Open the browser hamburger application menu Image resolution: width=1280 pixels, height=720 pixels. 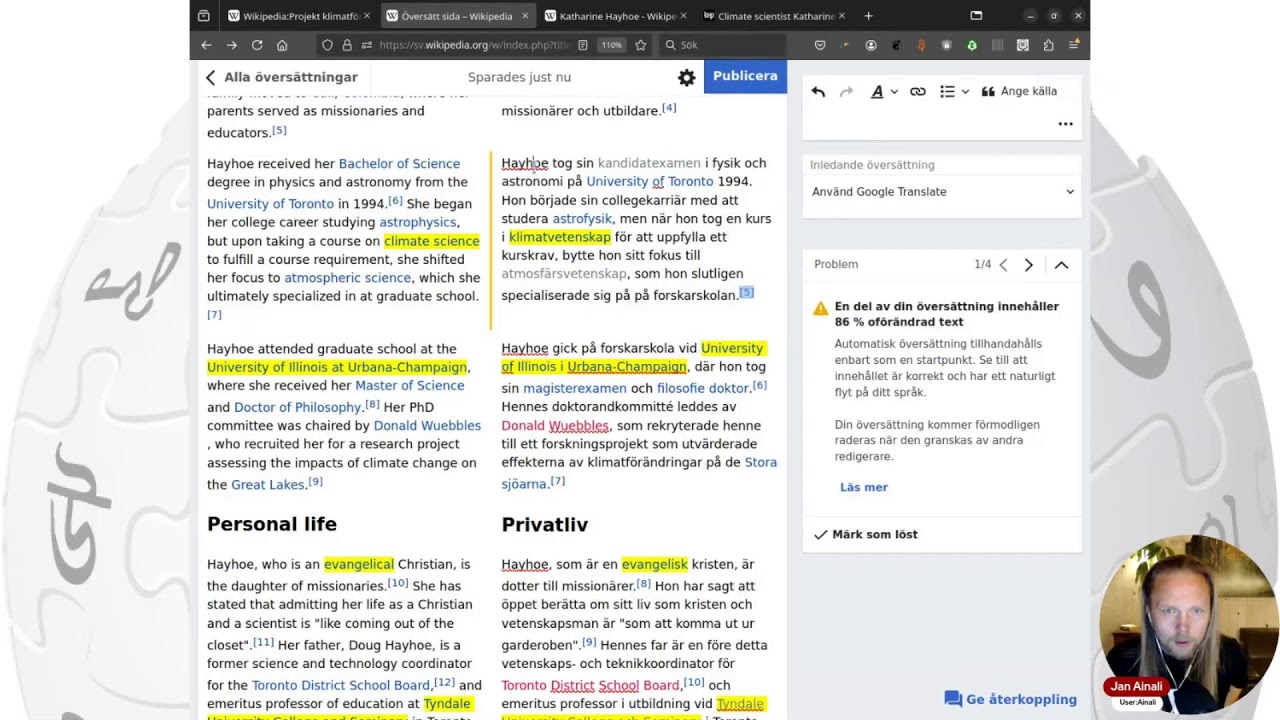(x=1074, y=45)
